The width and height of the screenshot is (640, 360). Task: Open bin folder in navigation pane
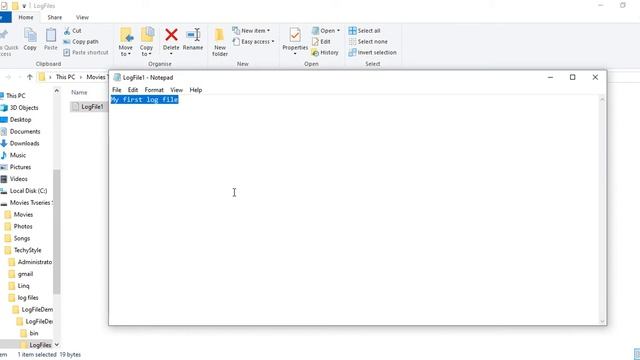click(33, 333)
